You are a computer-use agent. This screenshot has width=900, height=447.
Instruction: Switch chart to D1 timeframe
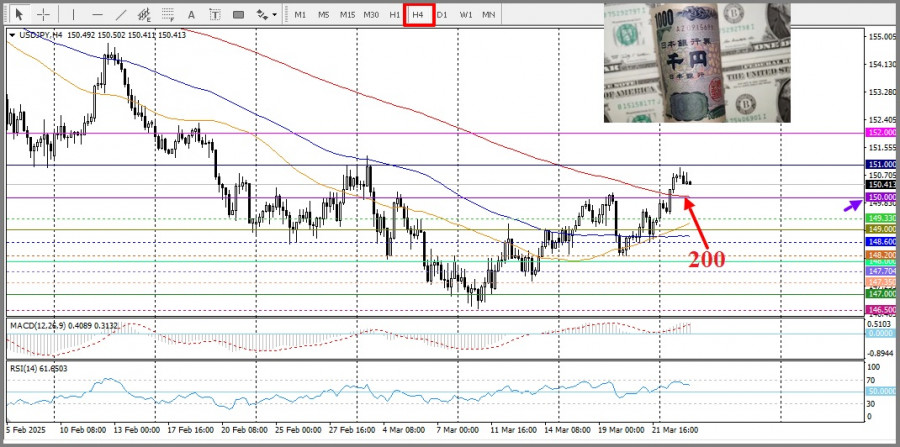pos(442,15)
